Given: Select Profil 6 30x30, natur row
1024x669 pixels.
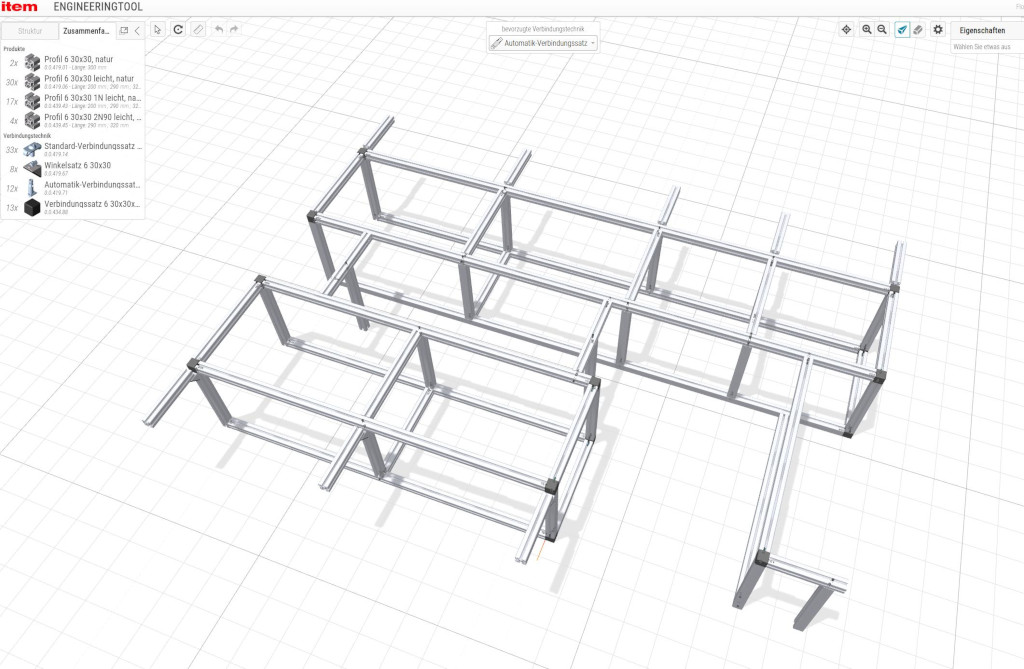Looking at the screenshot, I should (x=72, y=63).
